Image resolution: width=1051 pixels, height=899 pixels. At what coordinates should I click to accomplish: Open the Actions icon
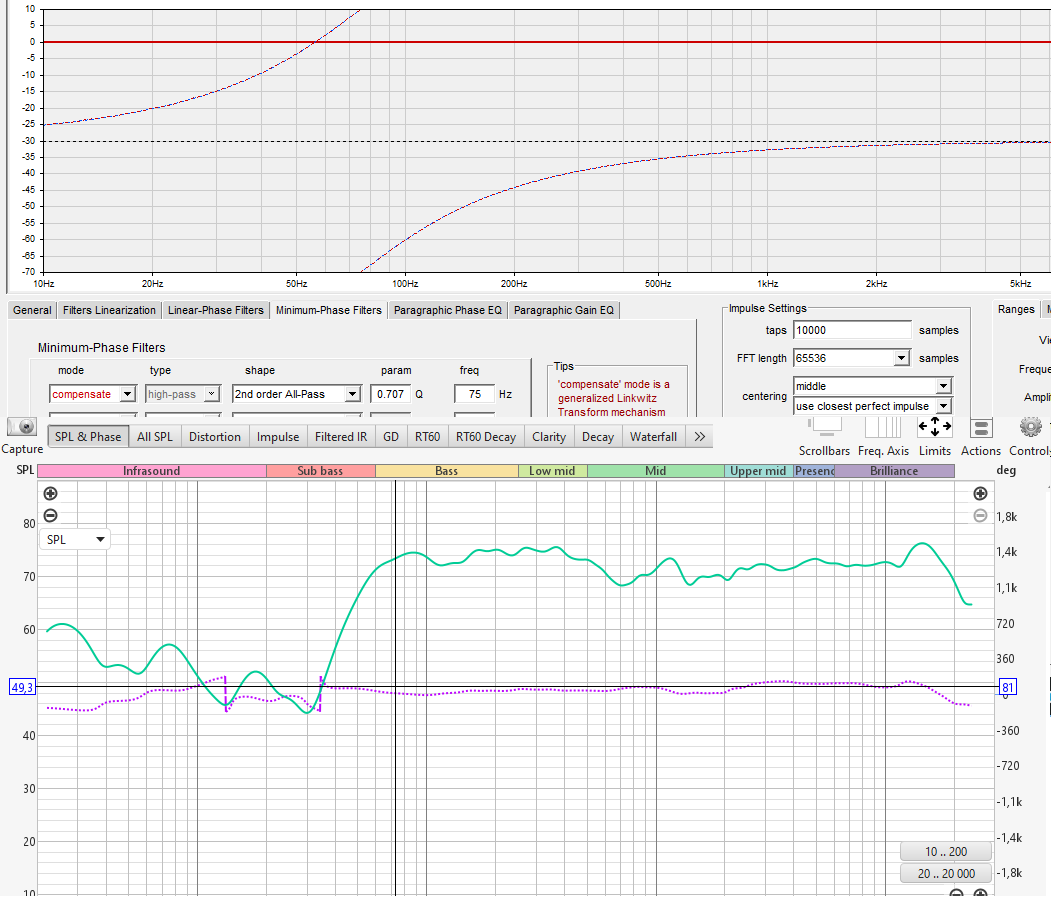980,428
